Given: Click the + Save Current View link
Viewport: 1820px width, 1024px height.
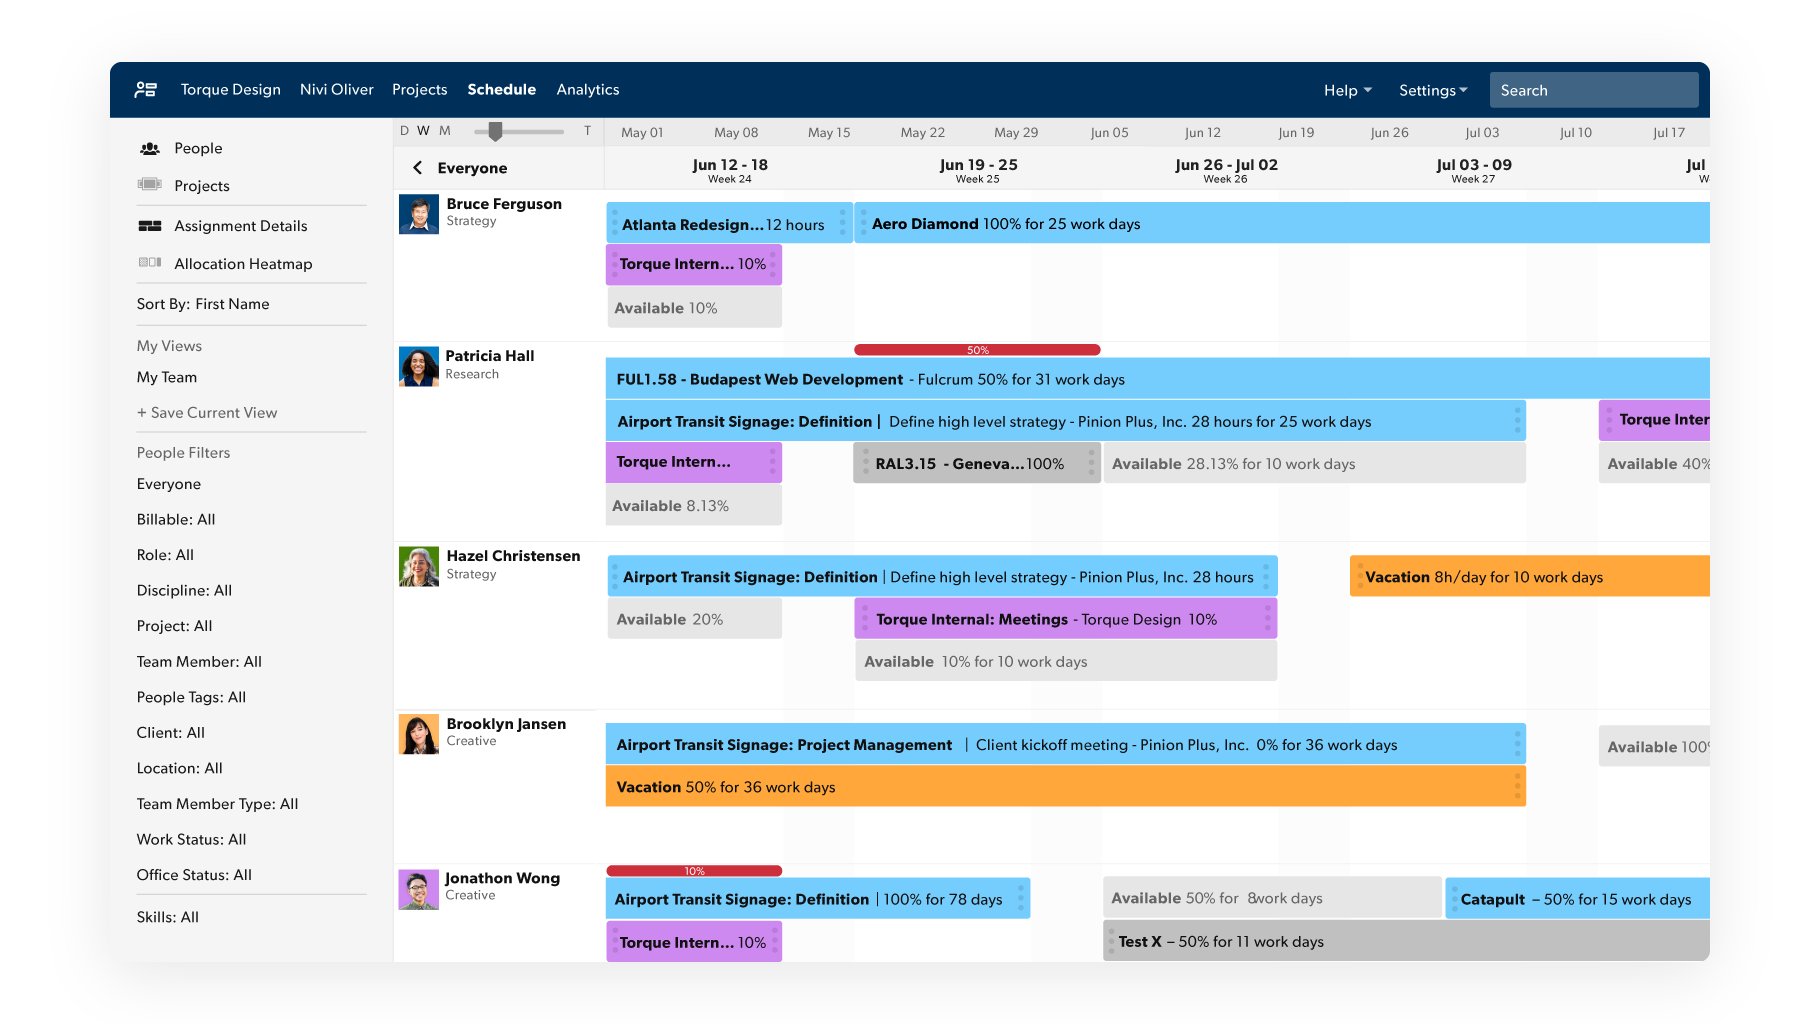Looking at the screenshot, I should [206, 412].
